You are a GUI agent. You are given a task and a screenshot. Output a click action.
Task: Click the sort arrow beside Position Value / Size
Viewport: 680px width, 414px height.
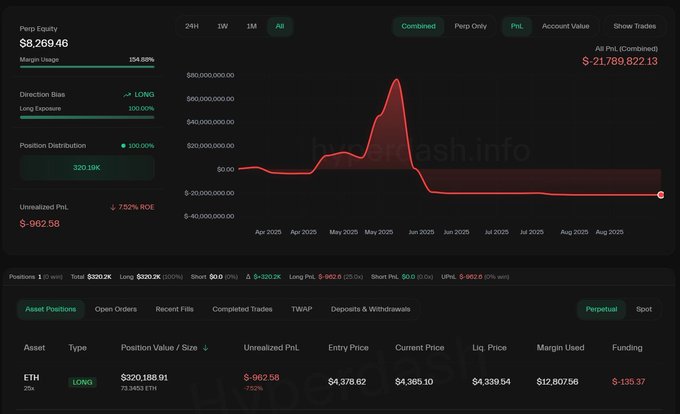pyautogui.click(x=206, y=348)
